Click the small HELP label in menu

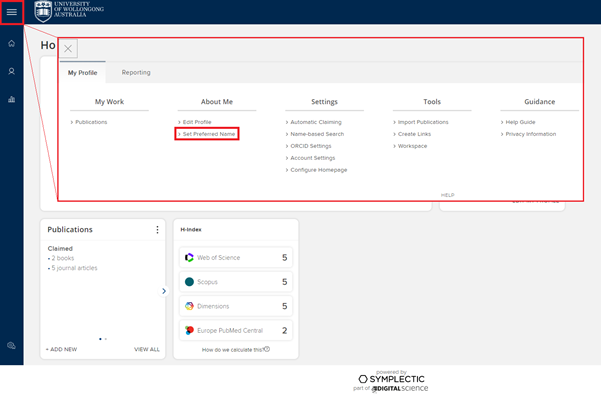click(447, 195)
